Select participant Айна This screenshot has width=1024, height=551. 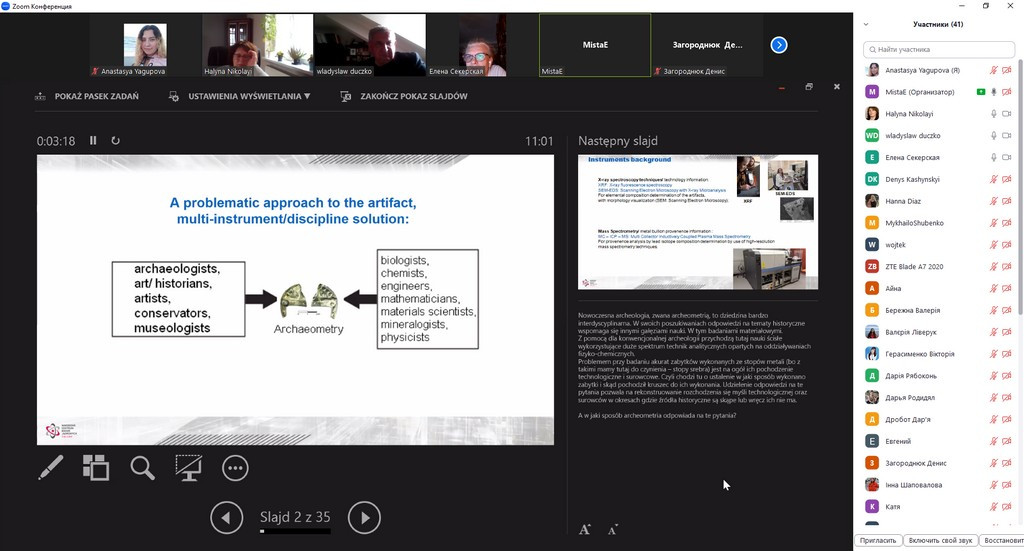(x=938, y=289)
